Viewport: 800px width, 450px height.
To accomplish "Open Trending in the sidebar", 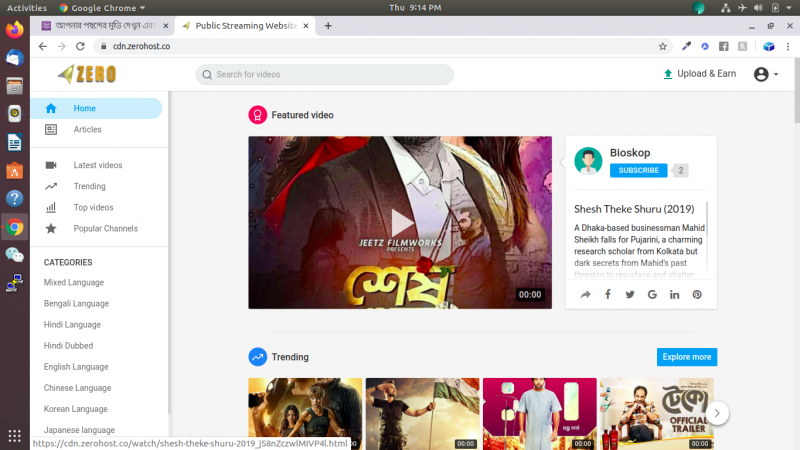I will click(x=89, y=186).
